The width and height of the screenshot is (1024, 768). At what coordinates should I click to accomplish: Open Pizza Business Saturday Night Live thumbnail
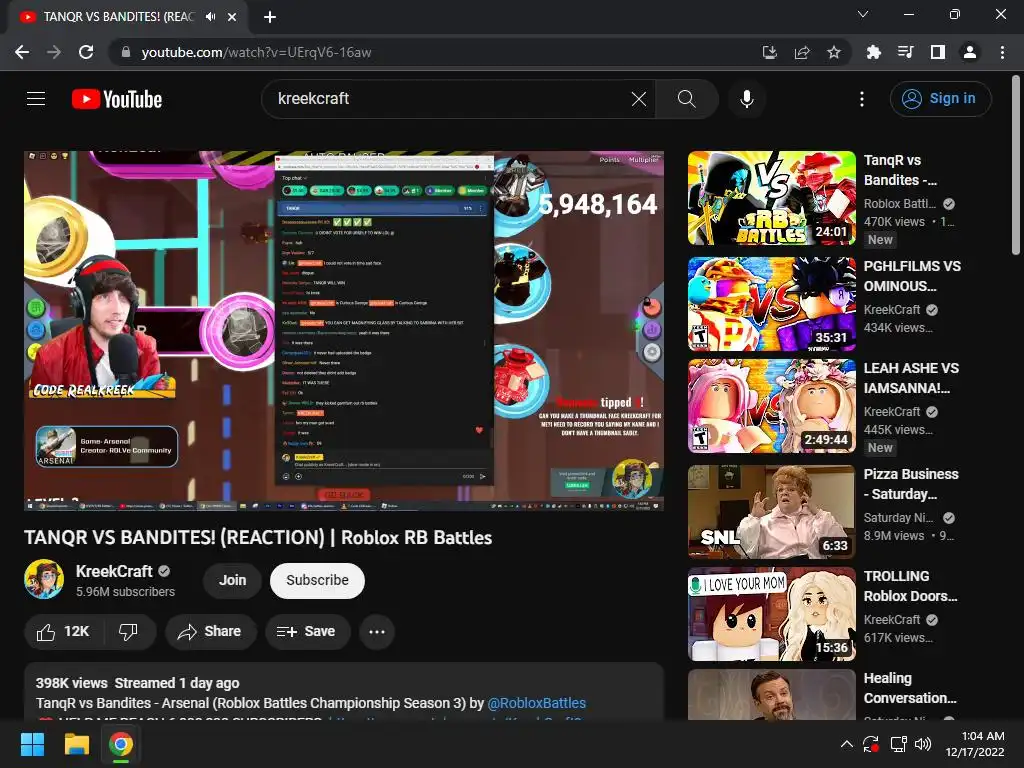(x=771, y=512)
